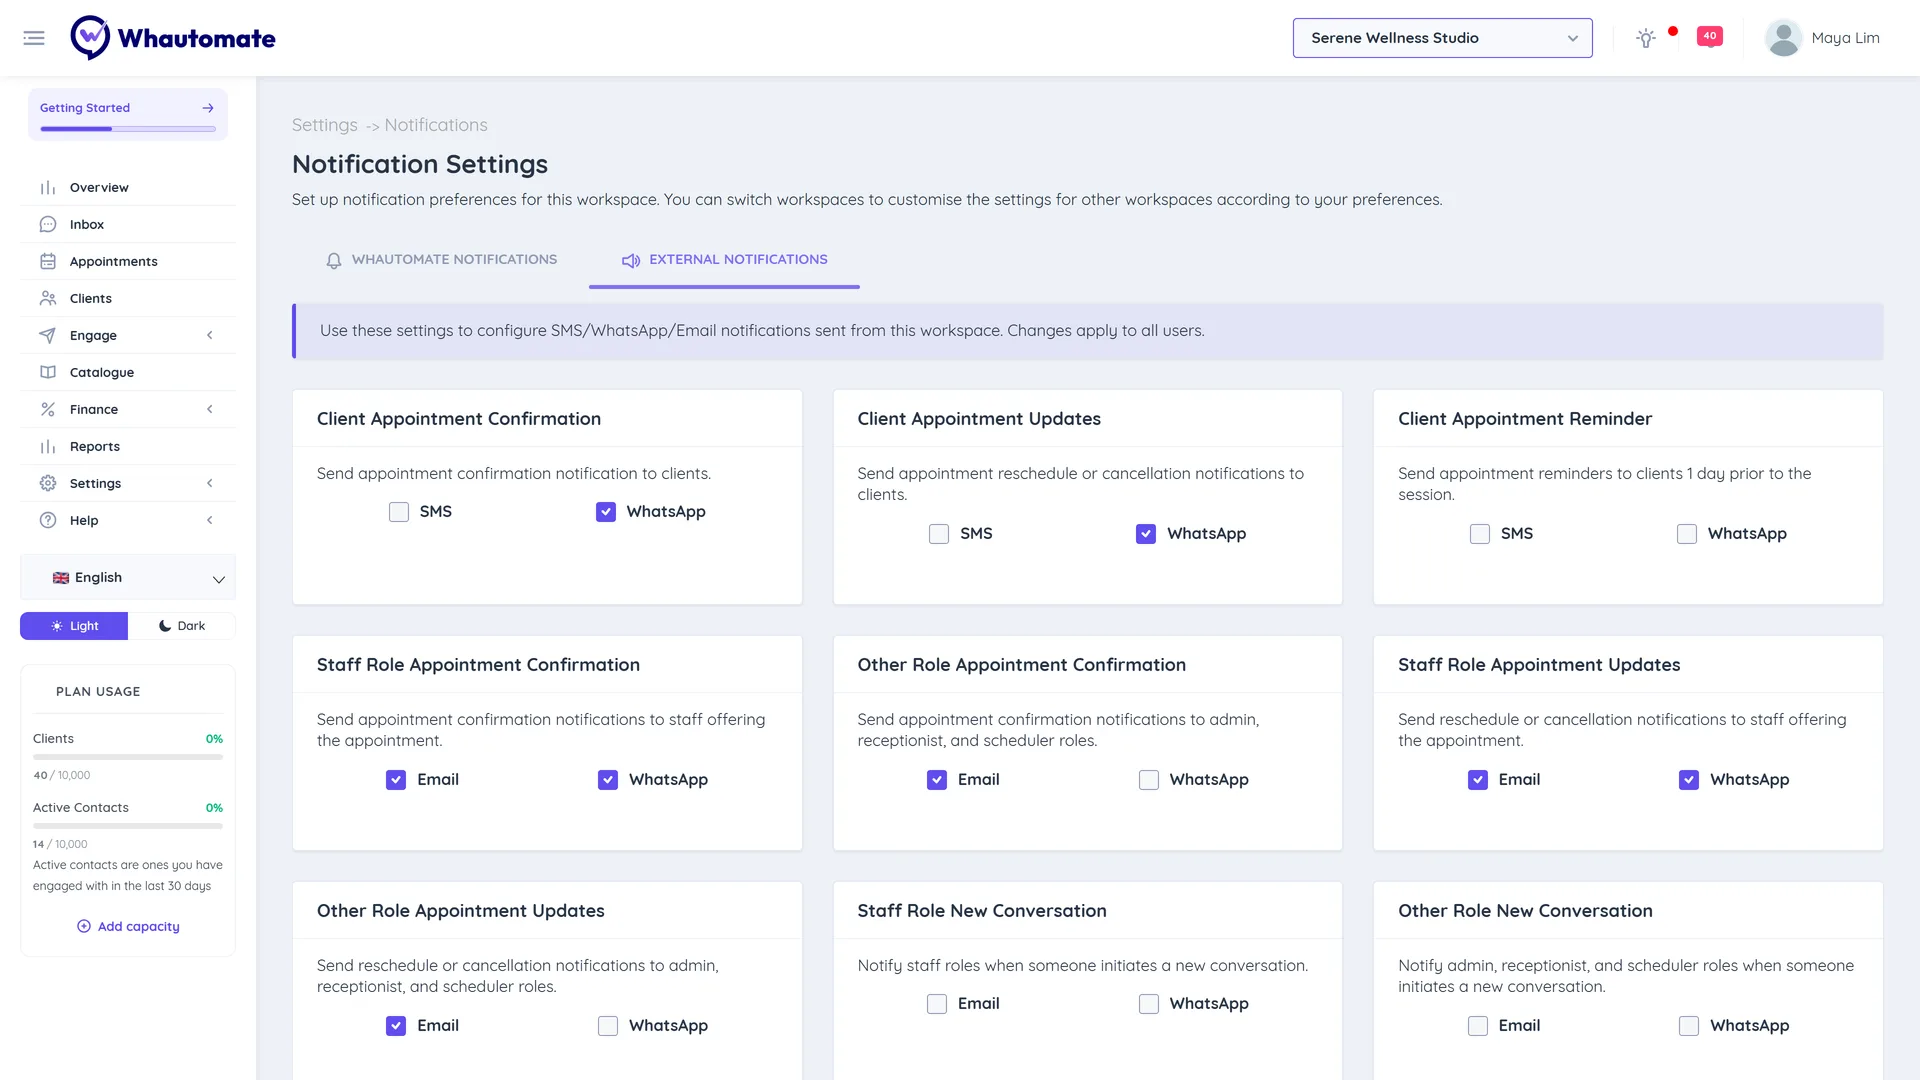The height and width of the screenshot is (1080, 1920).
Task: Click the Getting Started progress bar
Action: point(128,129)
